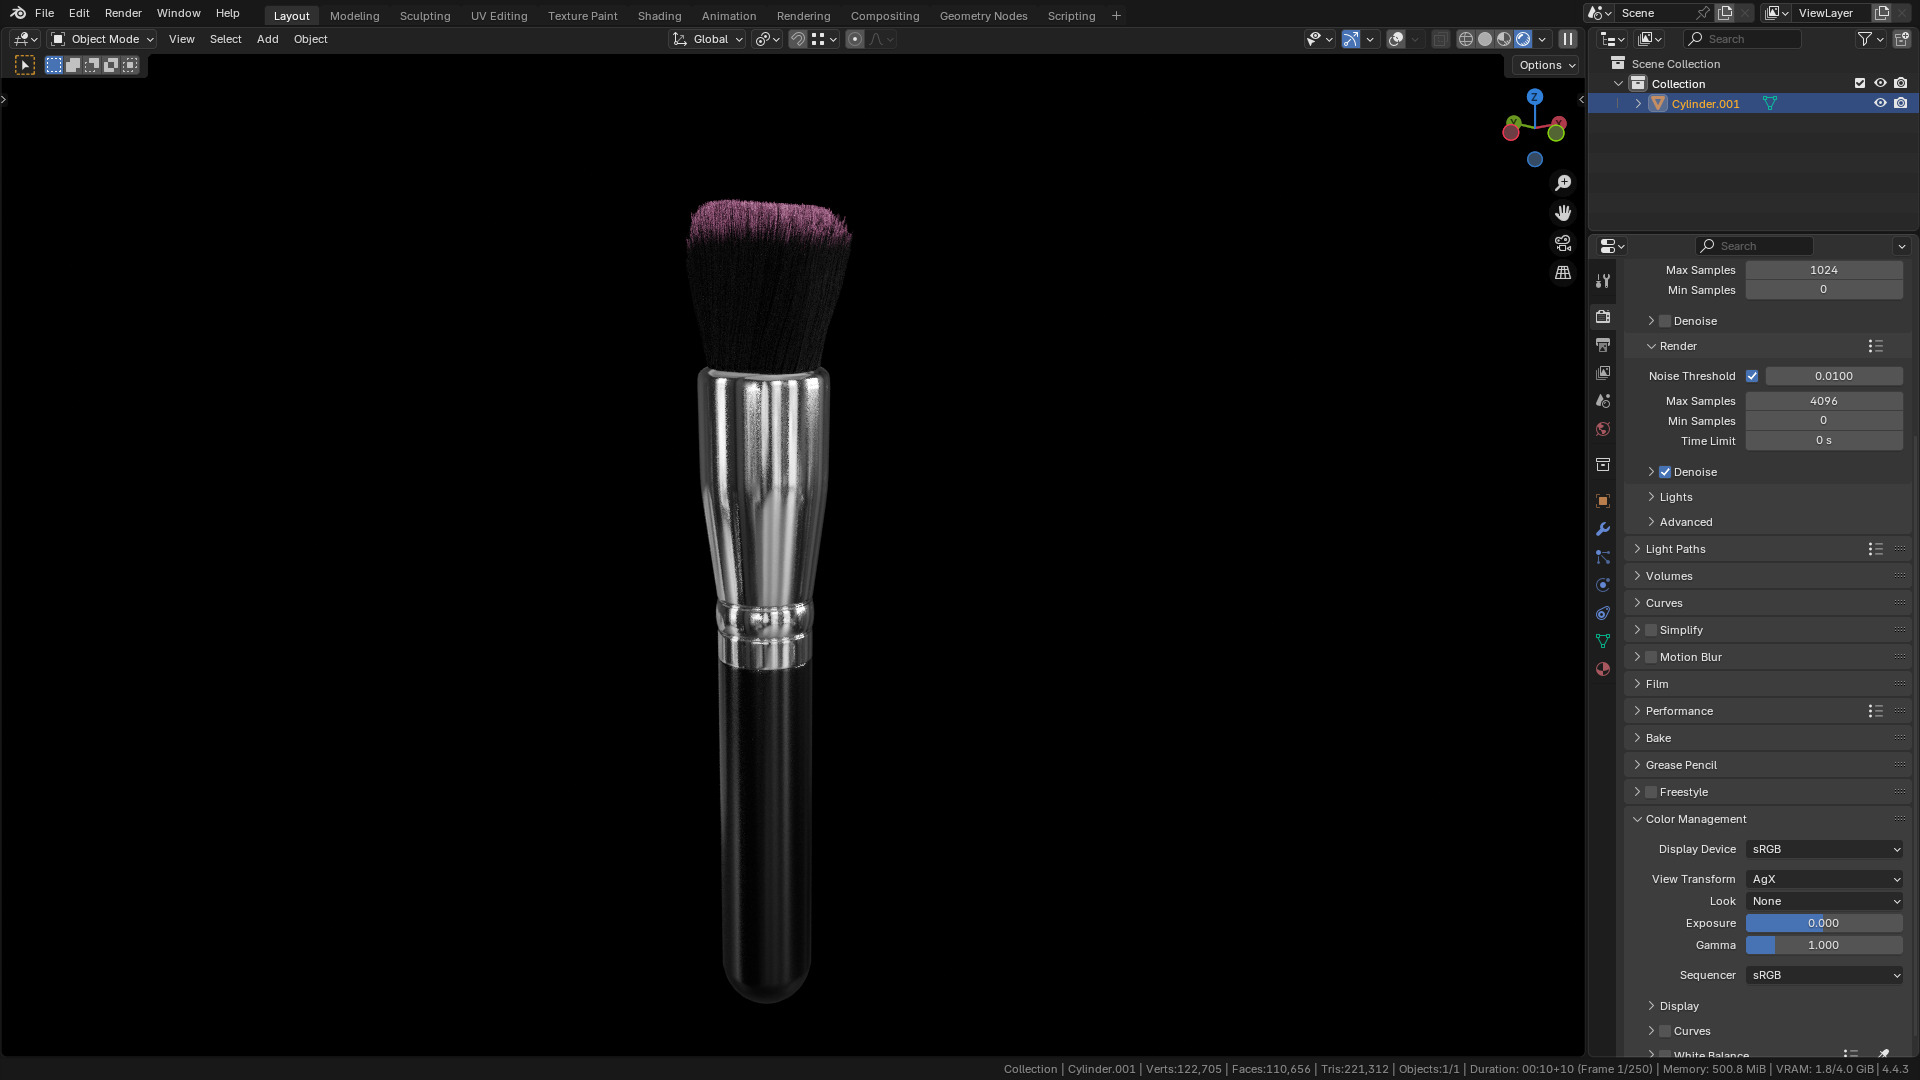
Task: Open the Physics properties tab
Action: click(x=1603, y=585)
